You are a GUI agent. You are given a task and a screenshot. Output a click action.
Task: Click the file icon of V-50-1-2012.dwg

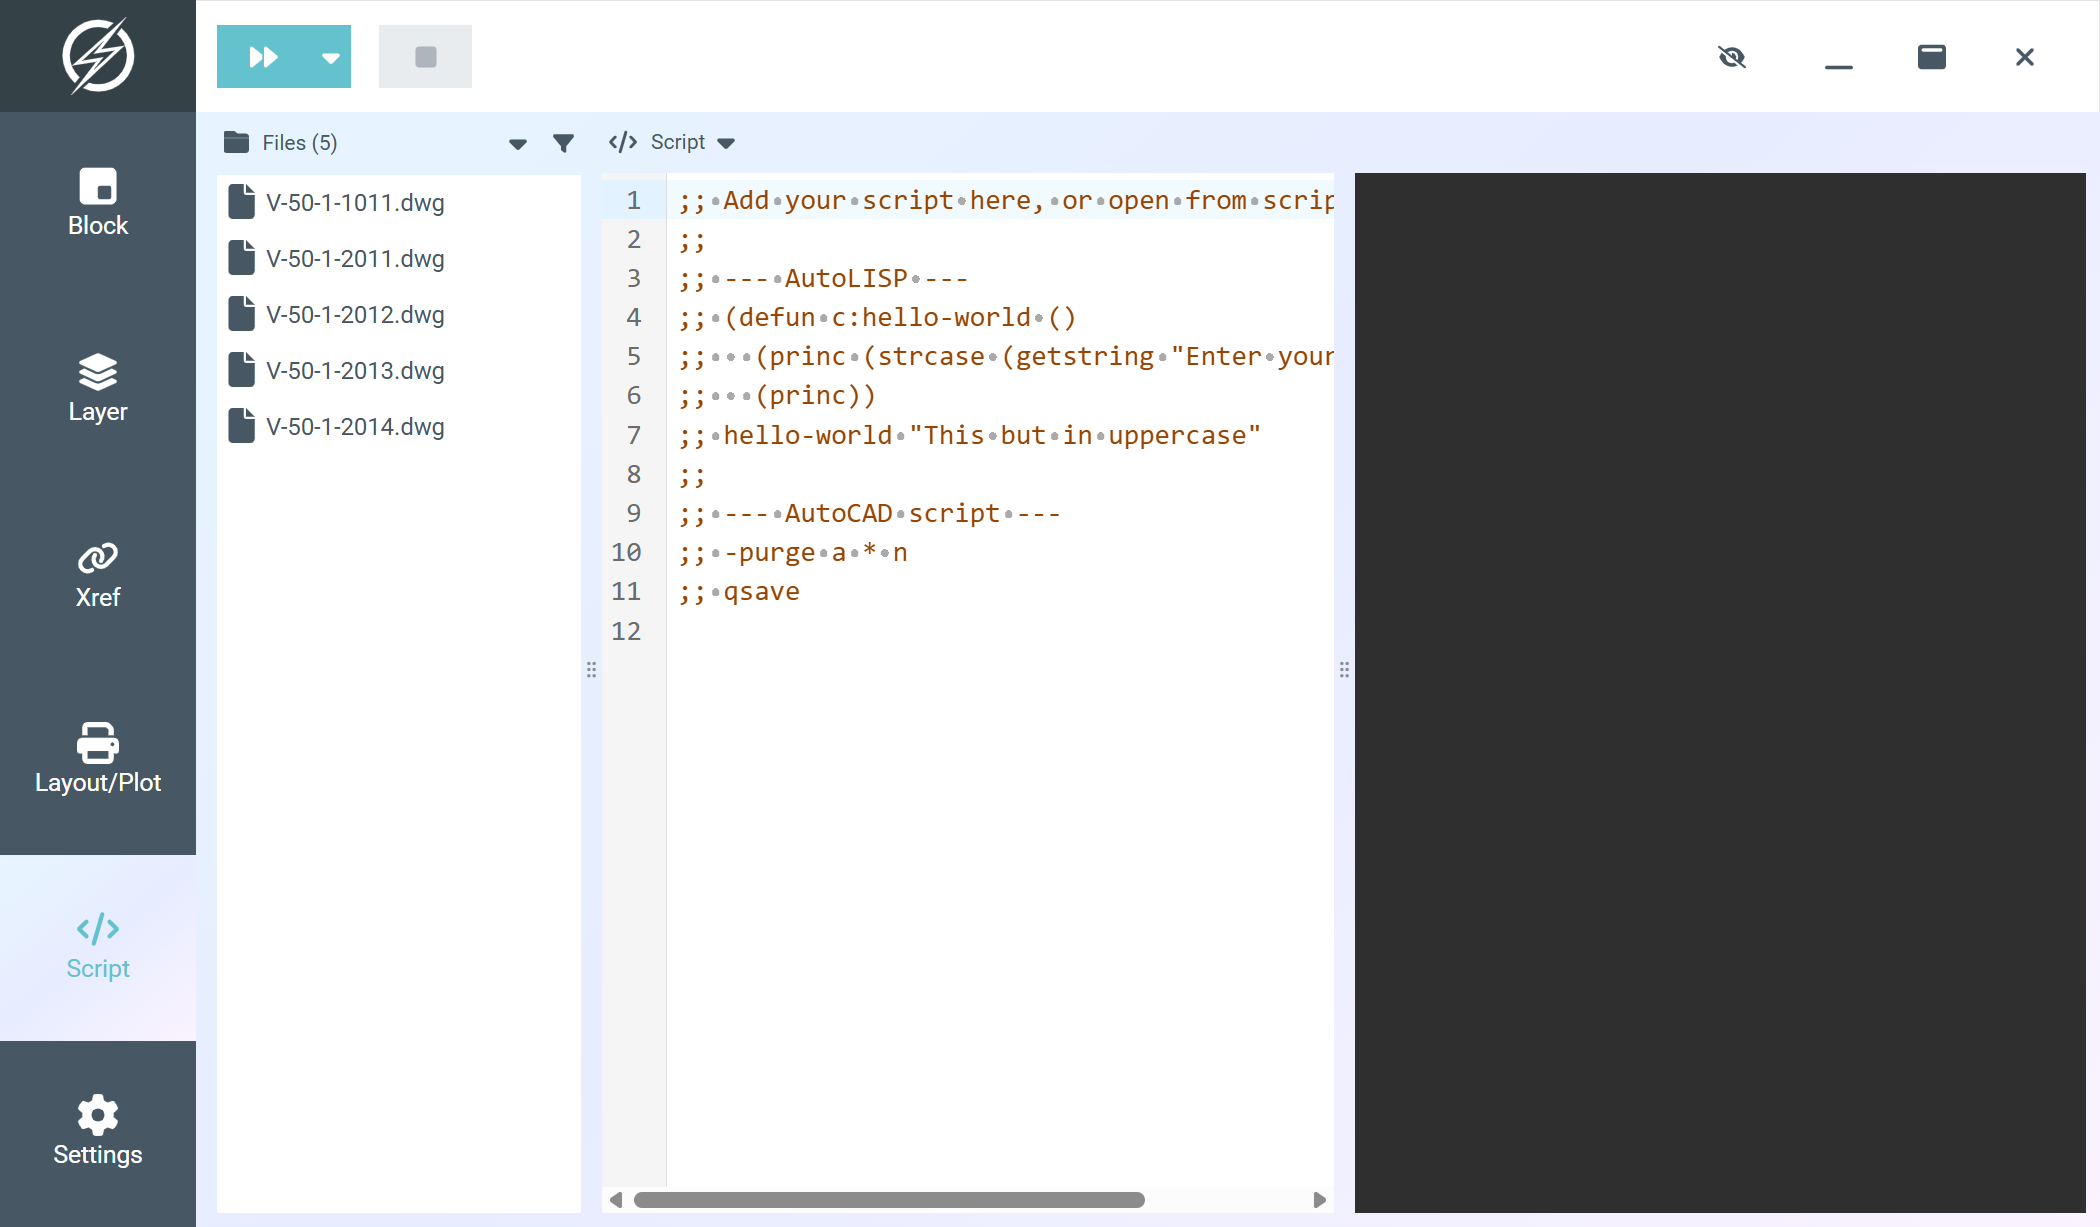[x=241, y=314]
